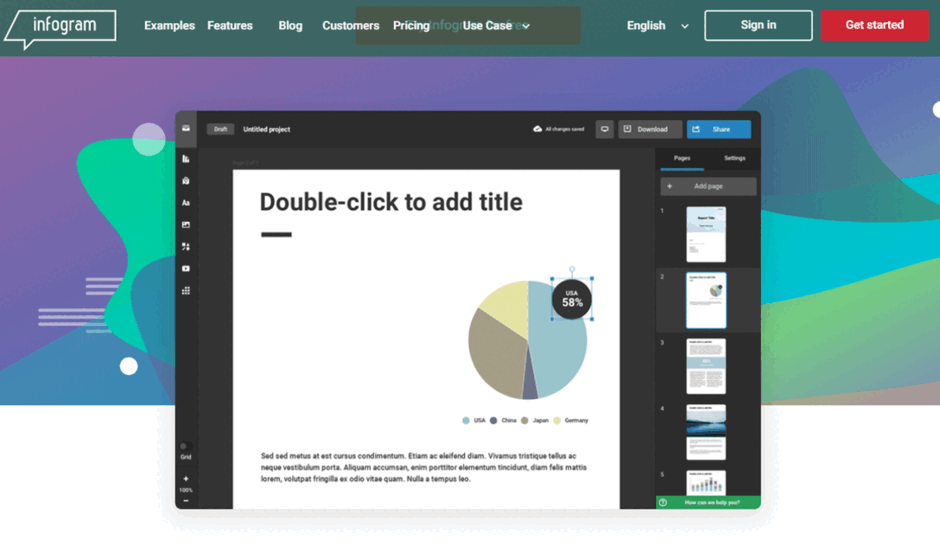Switch to the Pages tab
The width and height of the screenshot is (940, 551).
682,158
